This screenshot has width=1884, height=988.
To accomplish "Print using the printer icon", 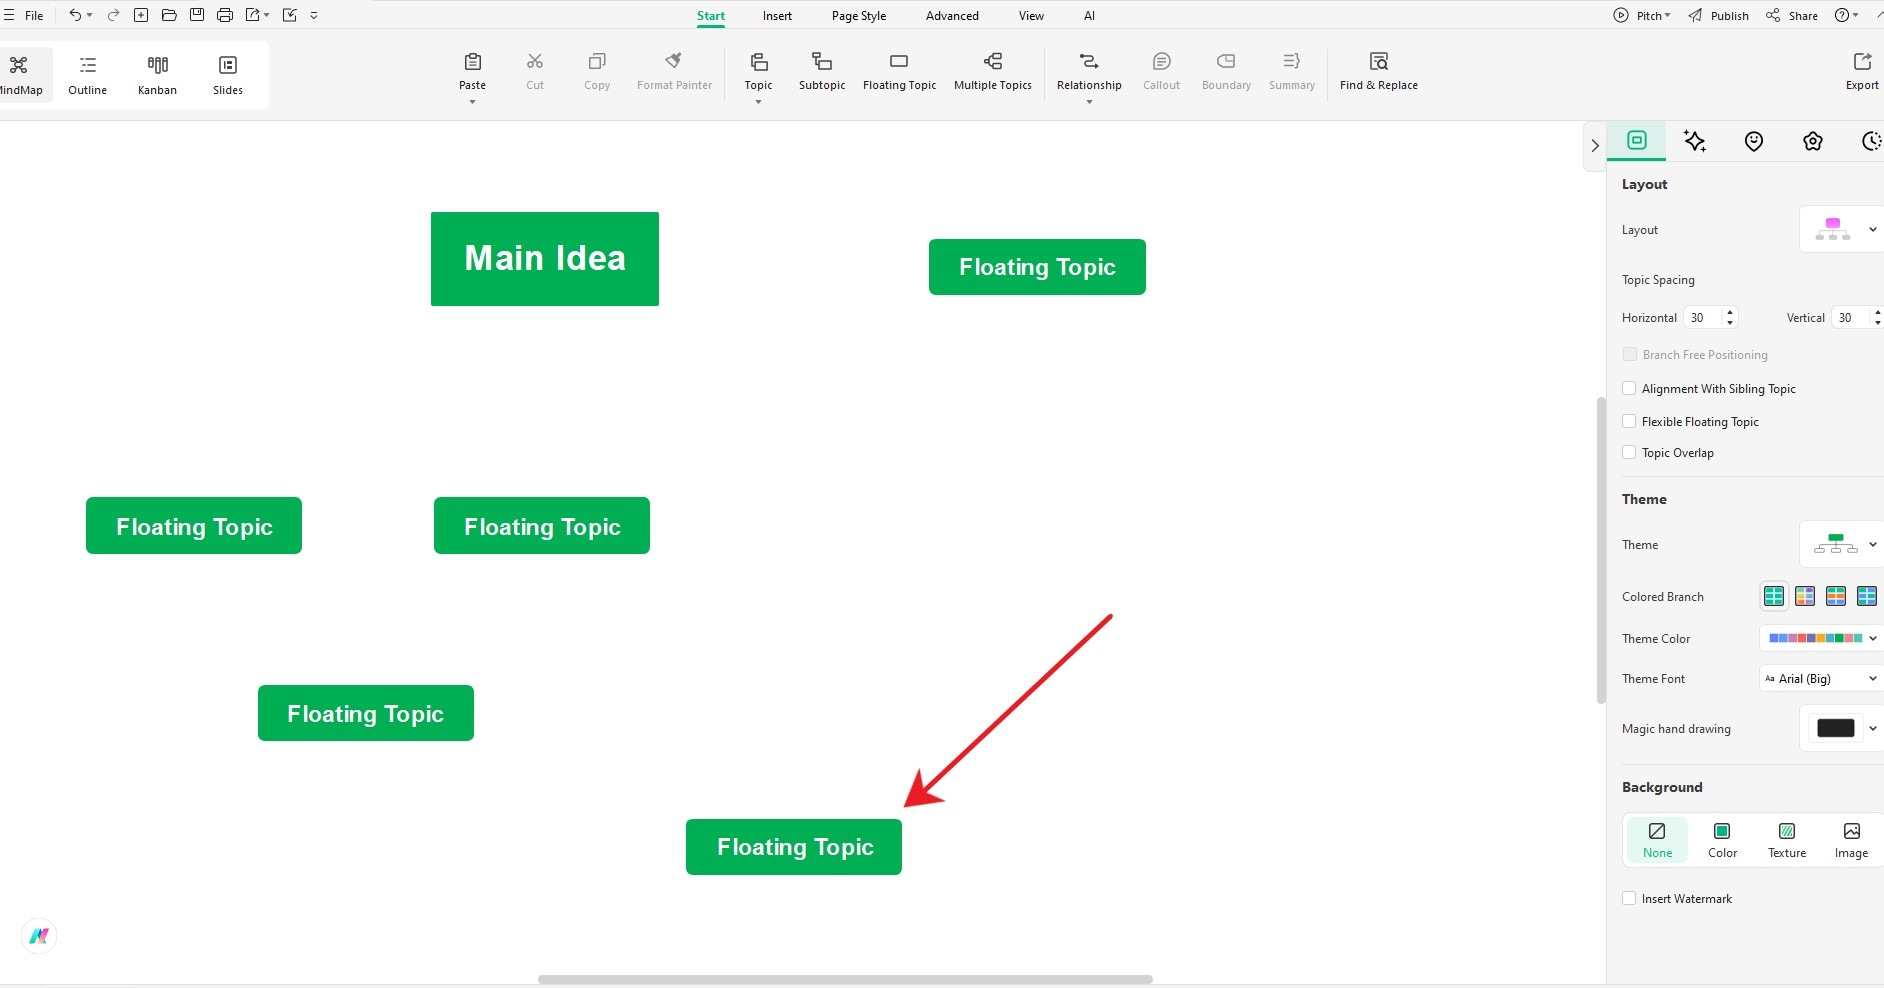I will [x=225, y=15].
